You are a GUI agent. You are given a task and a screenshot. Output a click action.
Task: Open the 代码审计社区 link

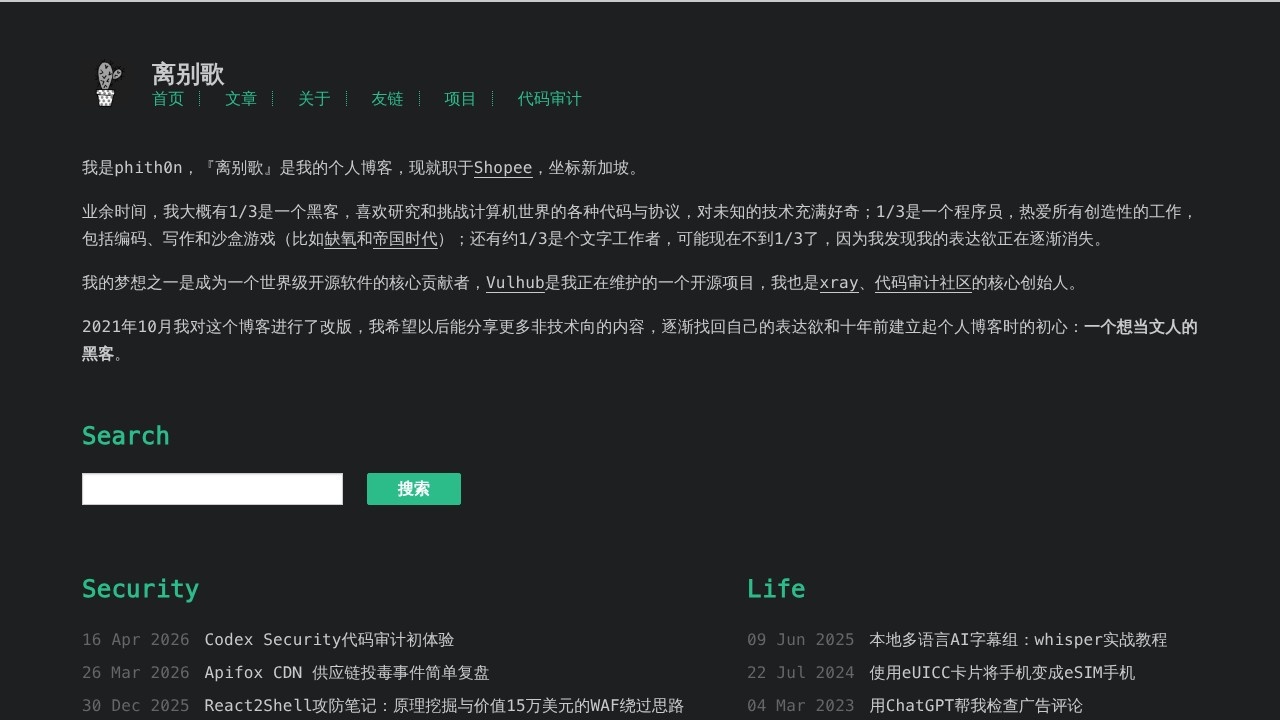pos(923,283)
